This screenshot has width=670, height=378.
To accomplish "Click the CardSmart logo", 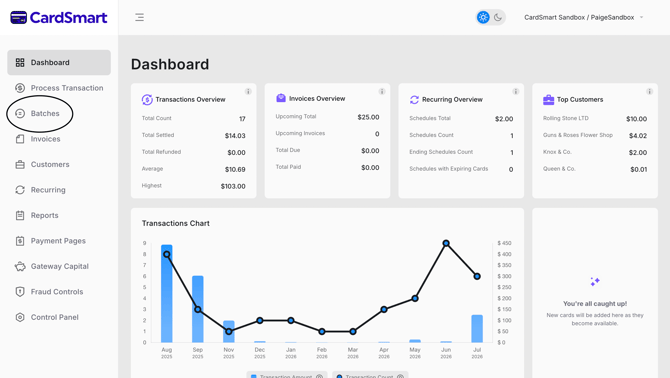I will [59, 18].
